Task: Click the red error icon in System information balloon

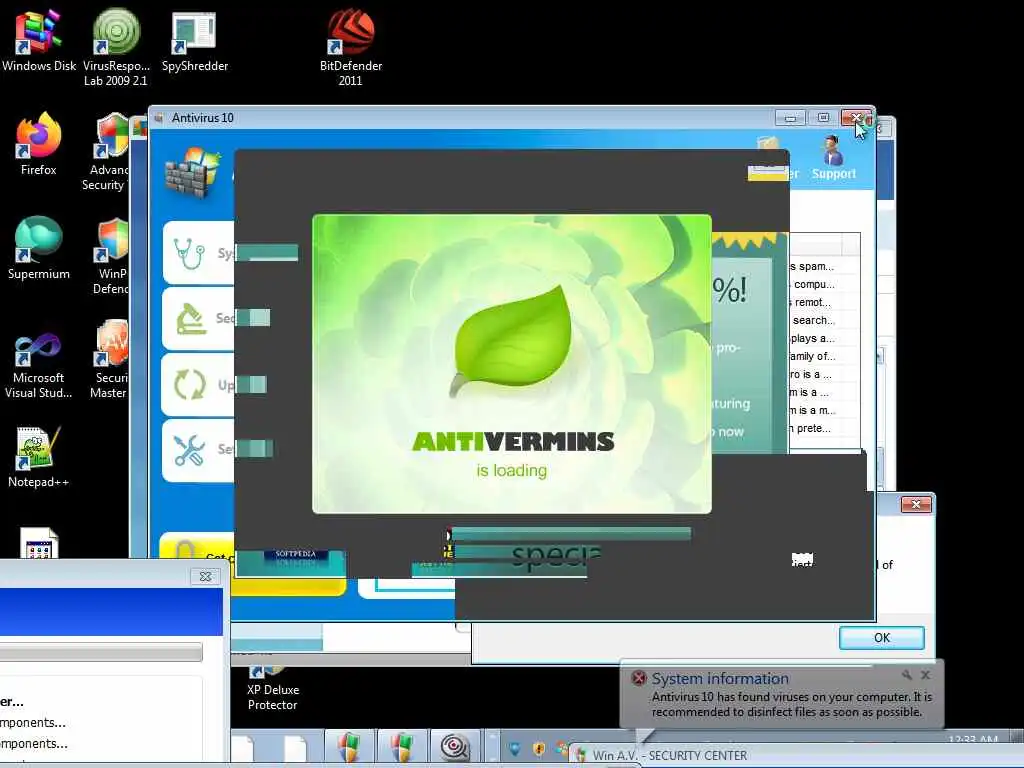Action: point(639,678)
